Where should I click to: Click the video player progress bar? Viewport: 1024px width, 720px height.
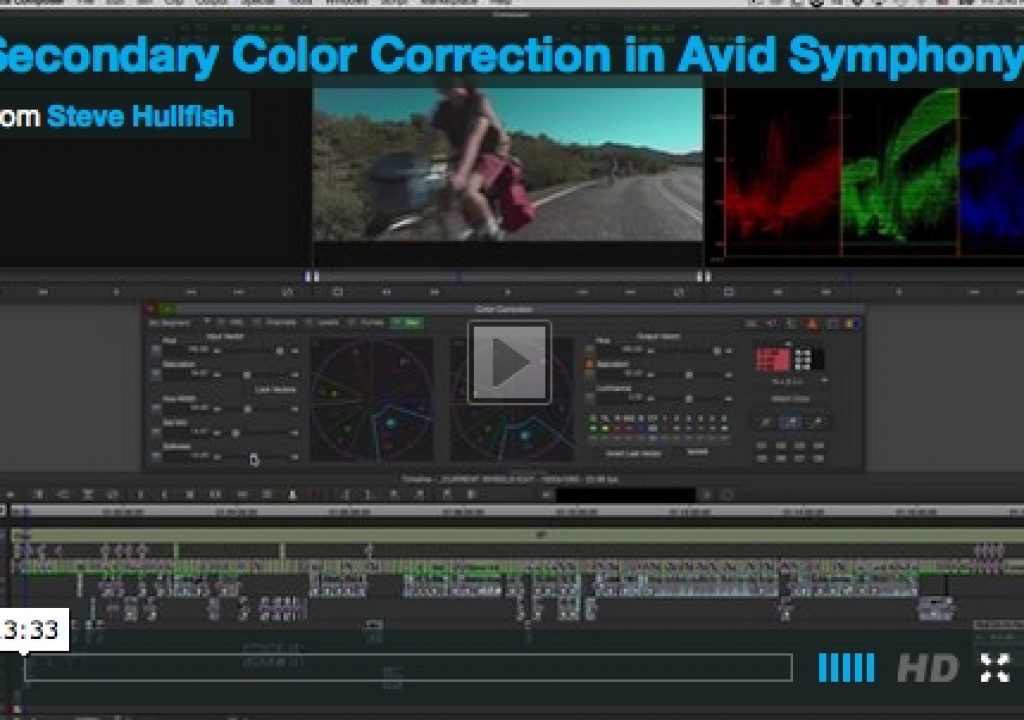(x=408, y=667)
